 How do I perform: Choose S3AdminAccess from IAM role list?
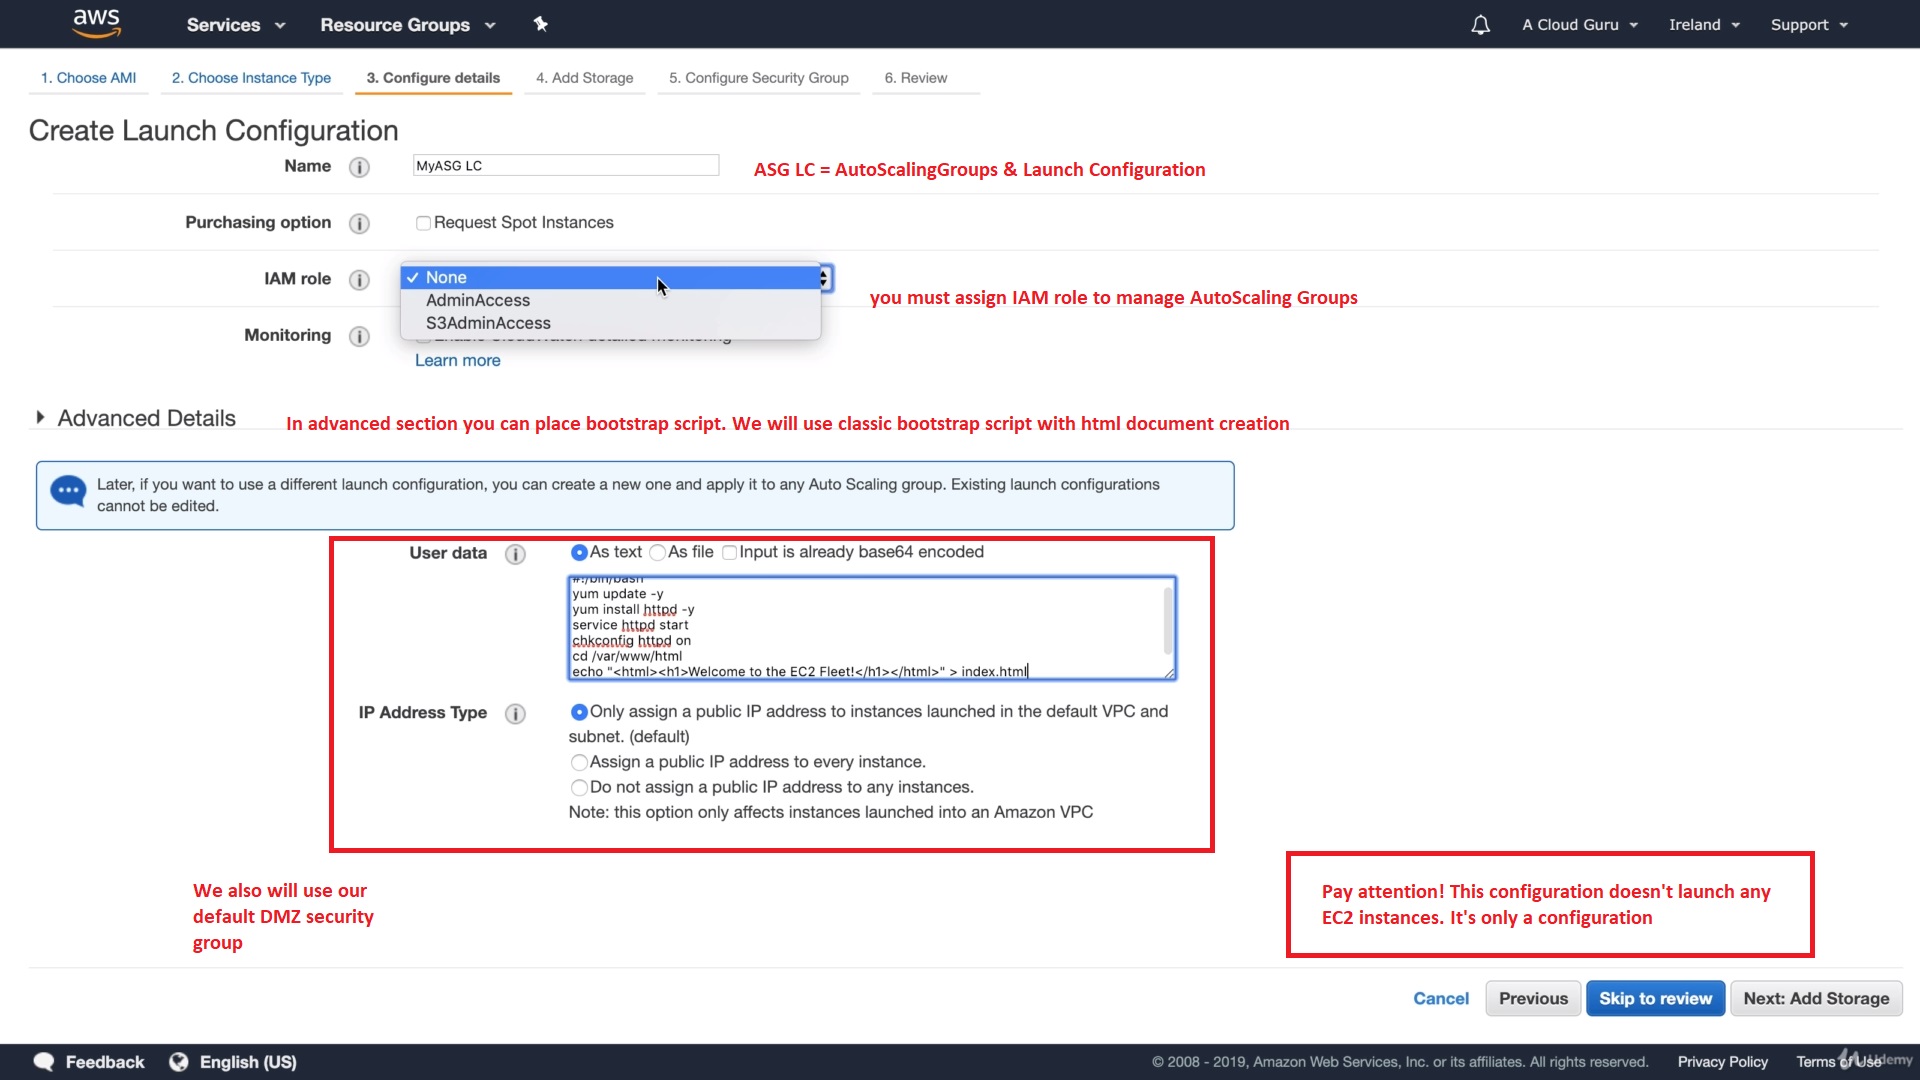coord(488,323)
